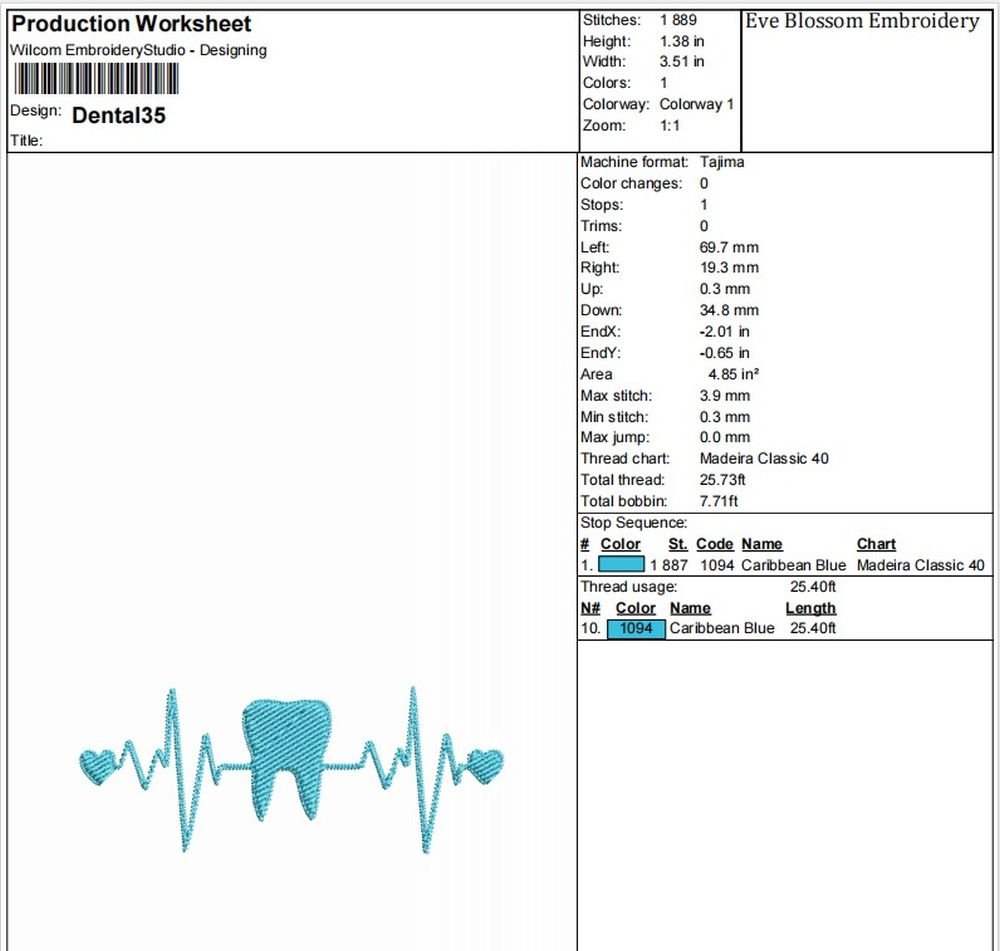This screenshot has height=951, width=1000.
Task: Select the Area value '4.85 in²'
Action: tap(733, 374)
